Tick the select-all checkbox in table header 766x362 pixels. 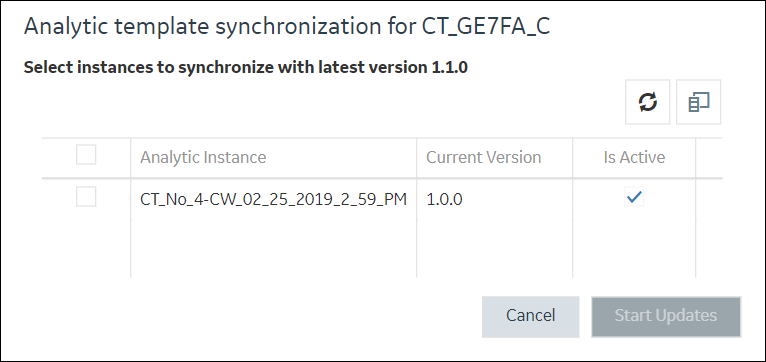click(86, 155)
